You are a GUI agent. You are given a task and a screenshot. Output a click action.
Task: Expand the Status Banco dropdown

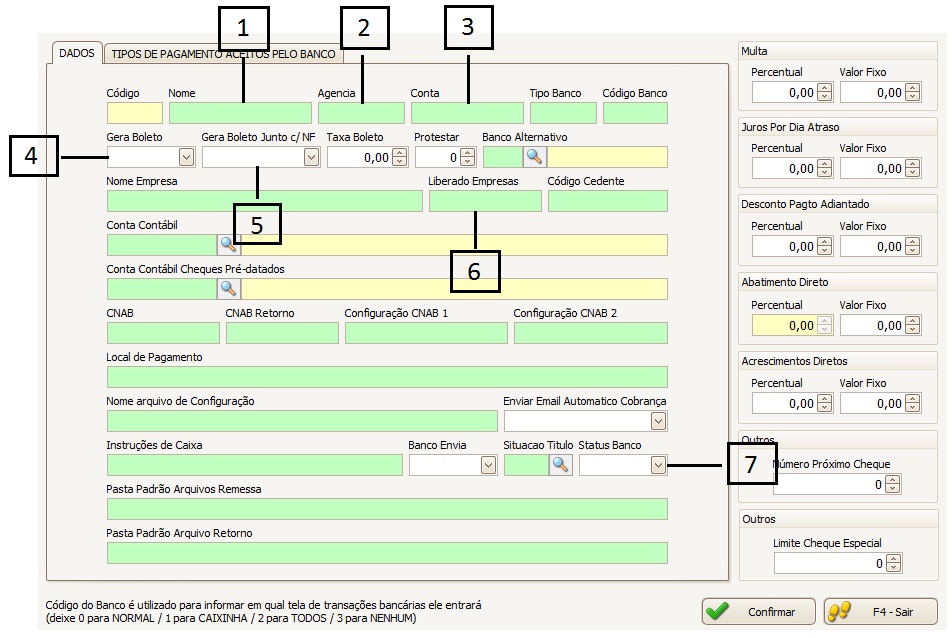658,465
